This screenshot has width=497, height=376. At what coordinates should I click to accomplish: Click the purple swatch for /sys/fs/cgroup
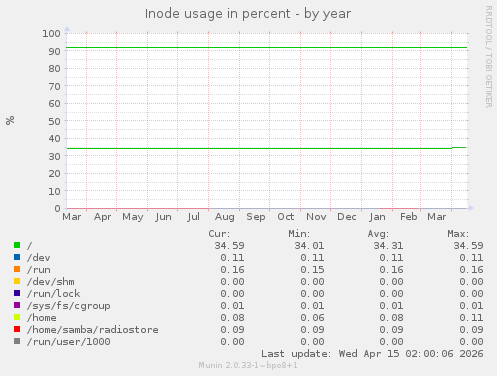click(17, 305)
